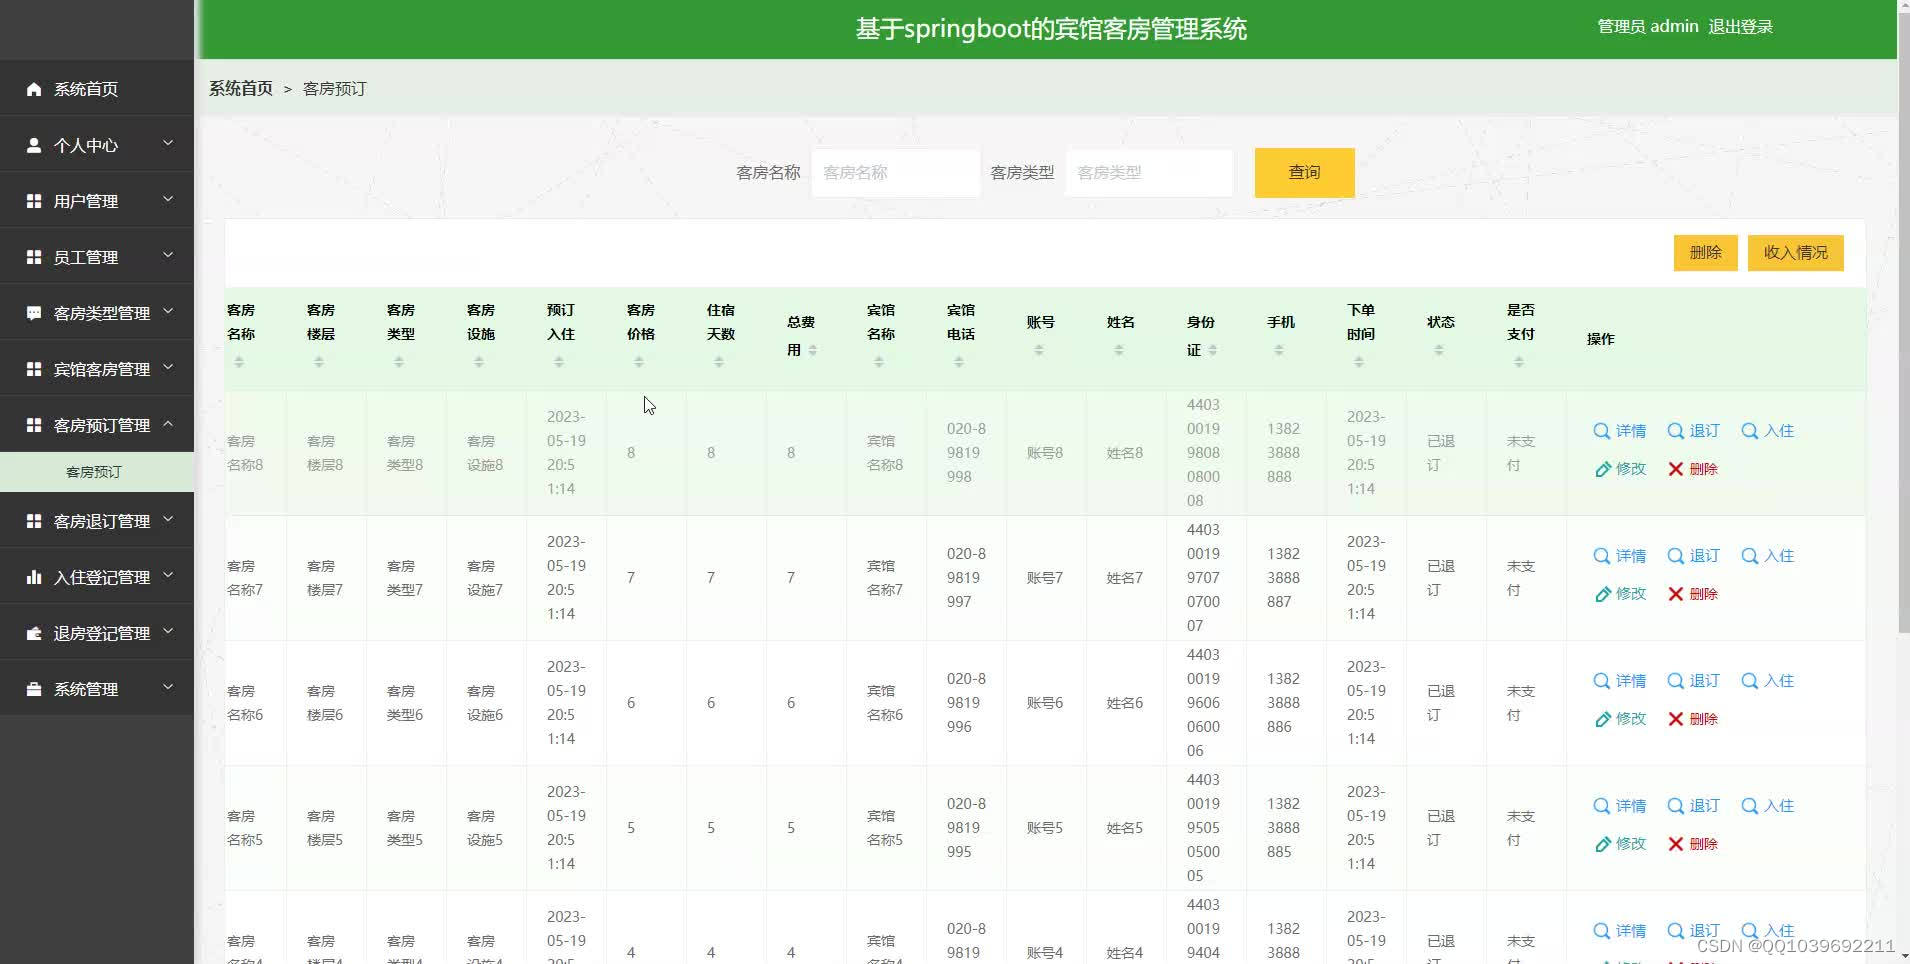Screen dimensions: 1910x964
Task: Open the 宾馆客房管理 menu label
Action: click(x=102, y=369)
